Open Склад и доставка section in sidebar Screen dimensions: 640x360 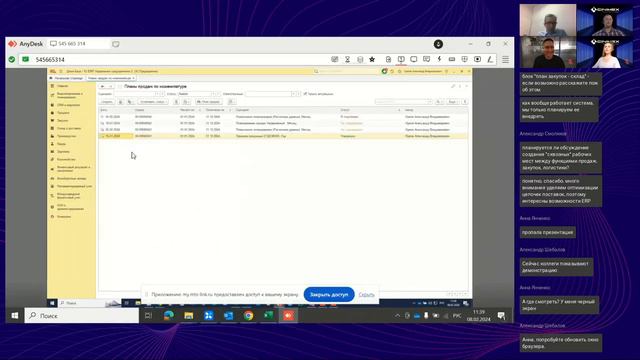pyautogui.click(x=69, y=128)
